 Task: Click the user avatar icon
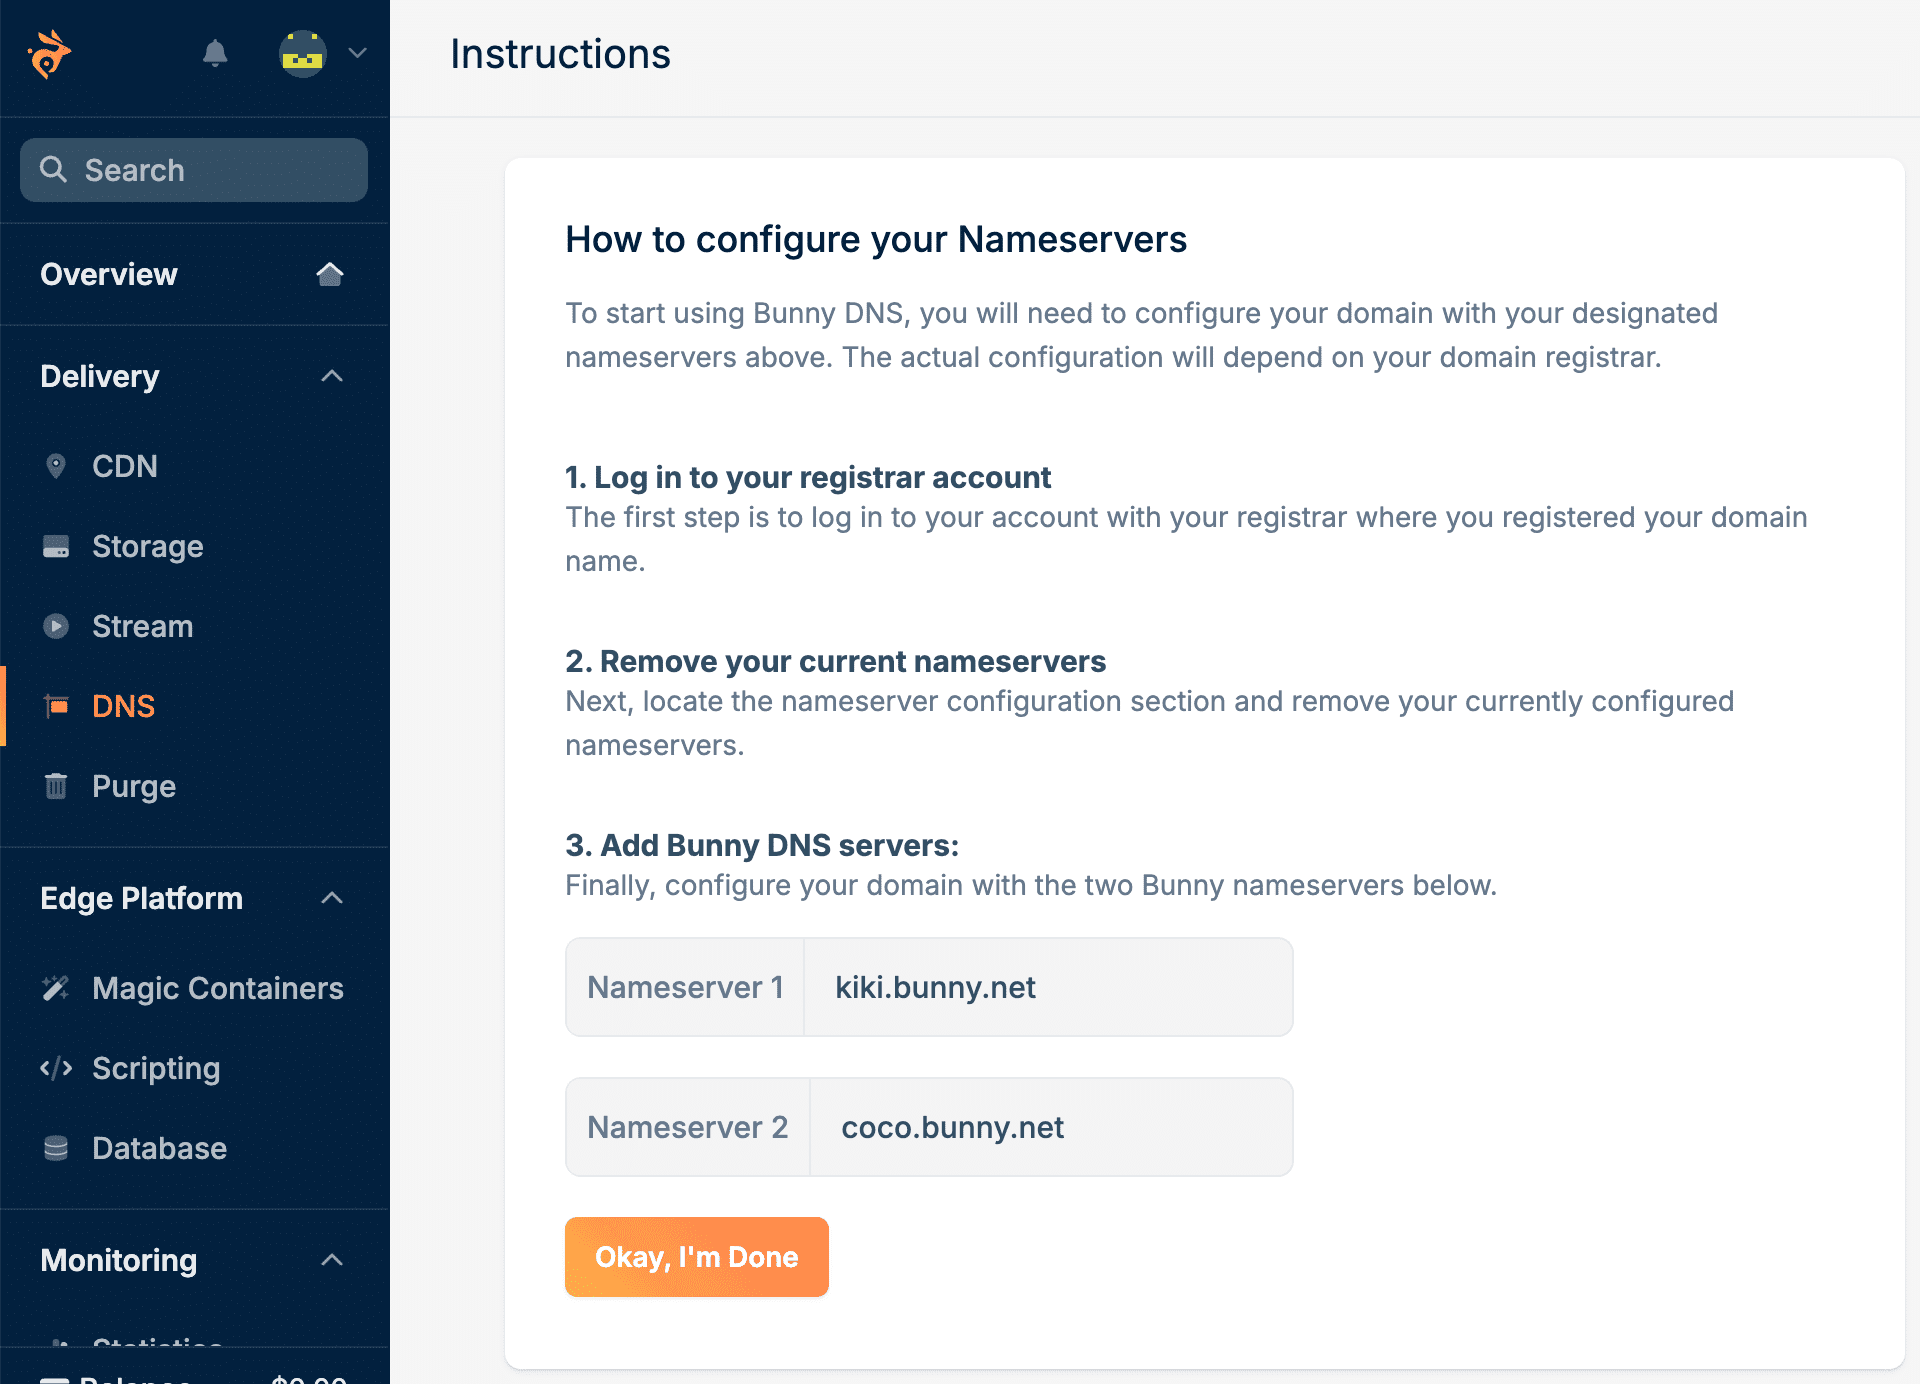[302, 54]
